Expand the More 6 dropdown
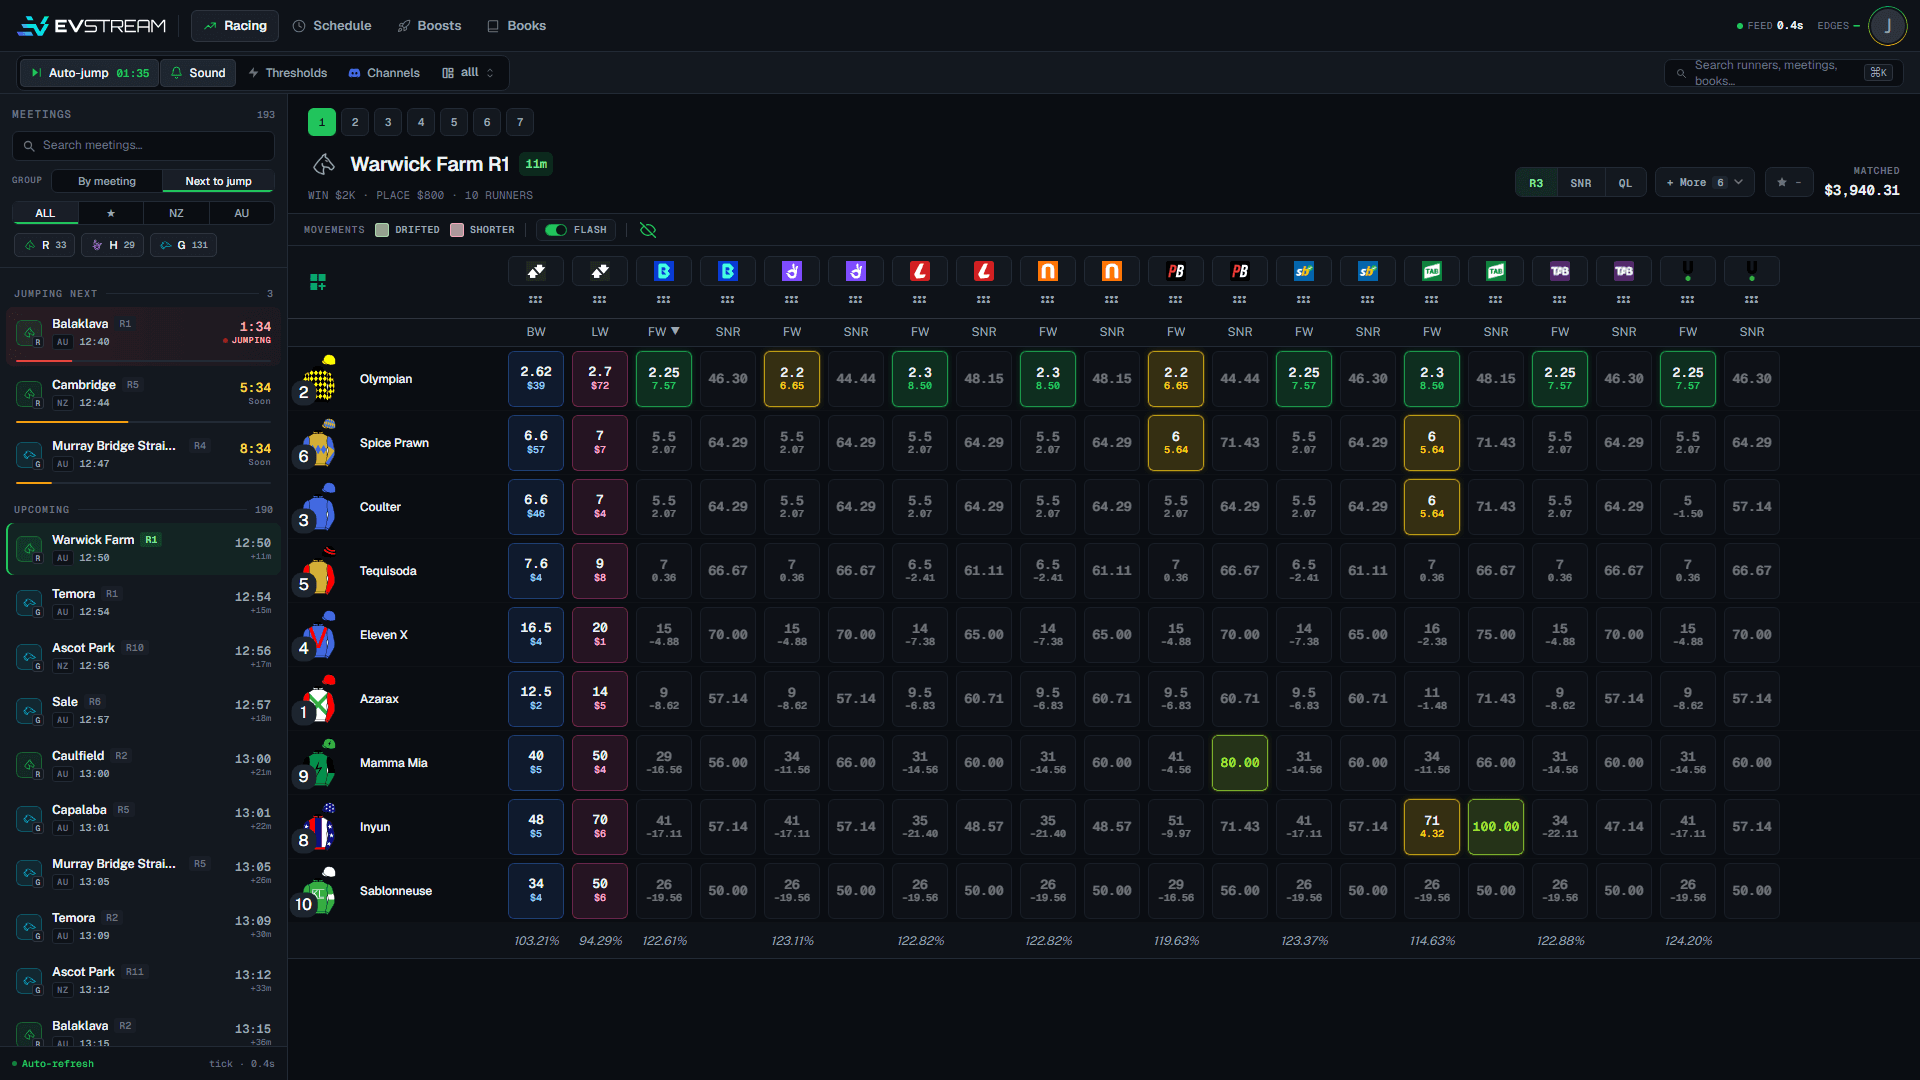The height and width of the screenshot is (1080, 1920). (x=1704, y=183)
